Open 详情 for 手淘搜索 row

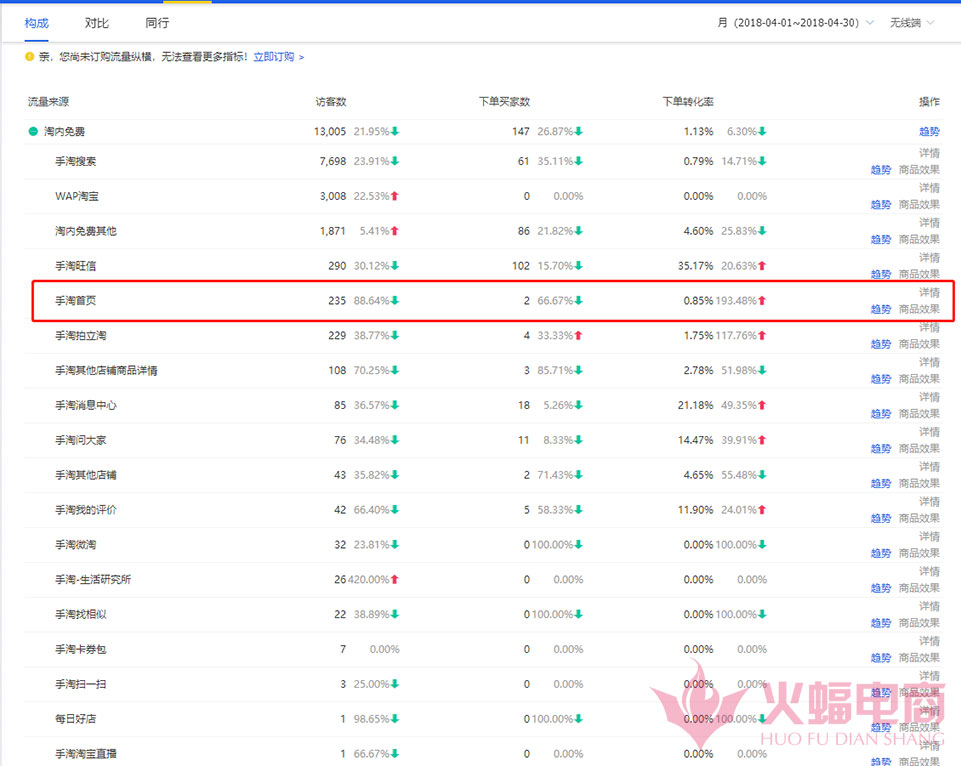tap(929, 153)
